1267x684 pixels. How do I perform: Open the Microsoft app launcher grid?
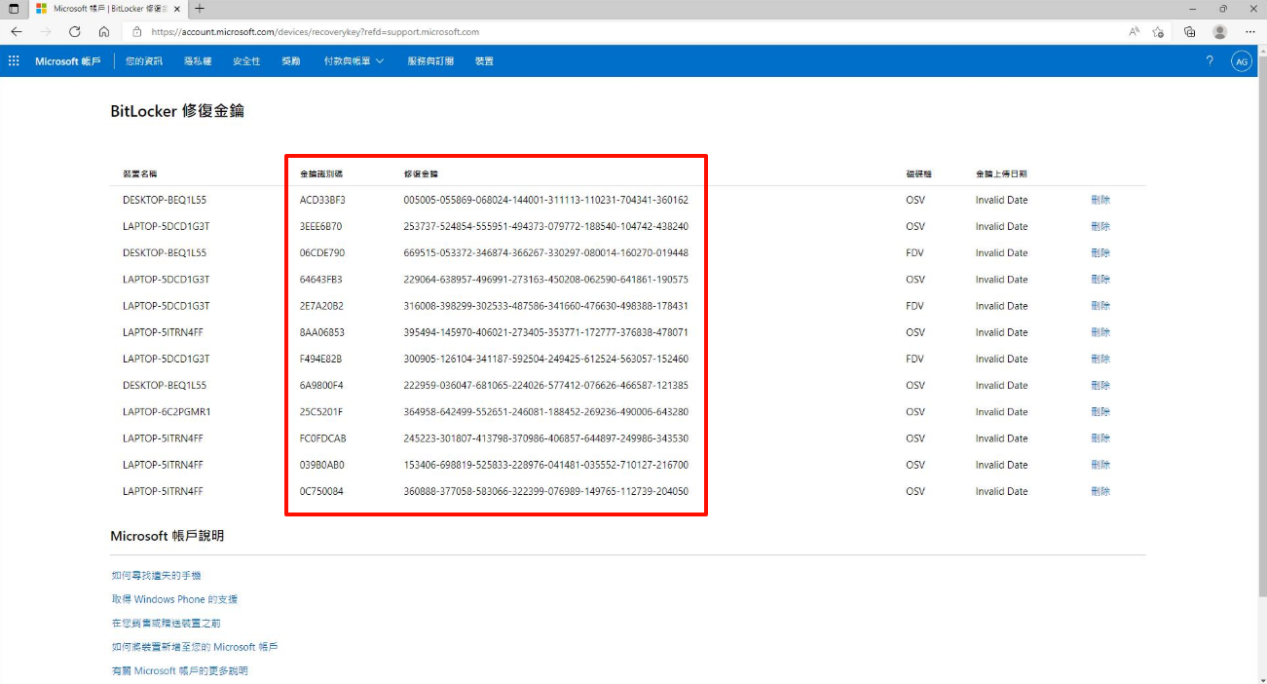(x=14, y=61)
